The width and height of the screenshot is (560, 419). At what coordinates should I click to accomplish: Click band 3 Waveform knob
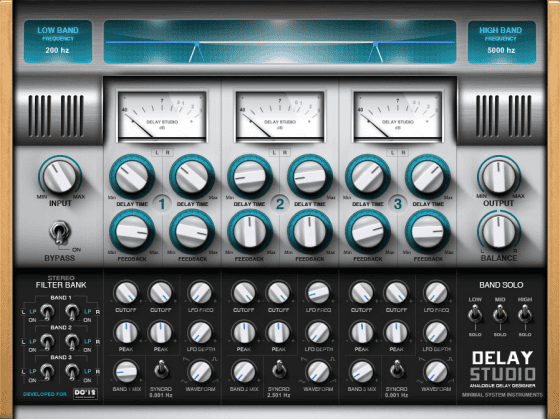pyautogui.click(x=436, y=372)
